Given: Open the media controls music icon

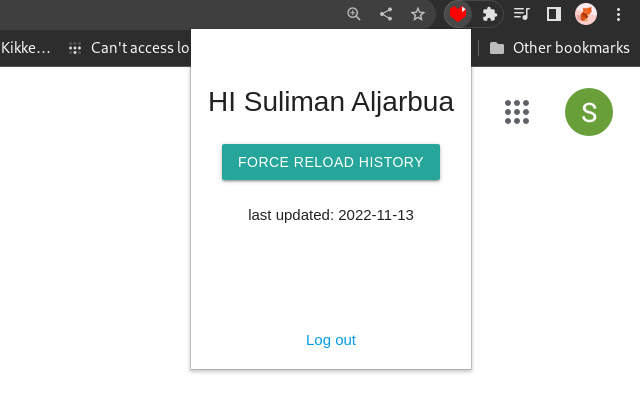Looking at the screenshot, I should [521, 14].
